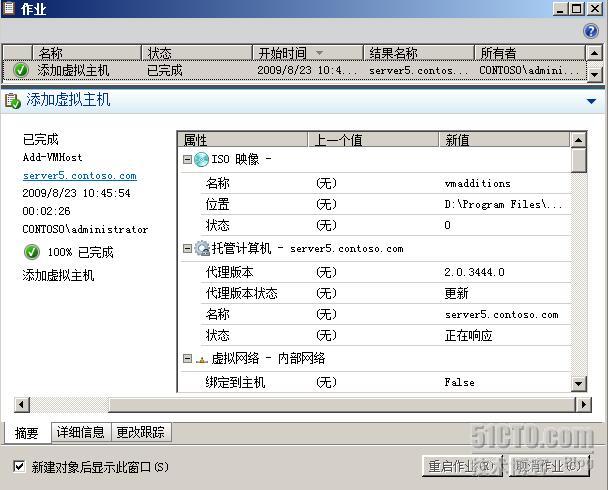The width and height of the screenshot is (608, 490).
Task: Click the horizontal scrollbar thumb
Action: [x=342, y=404]
